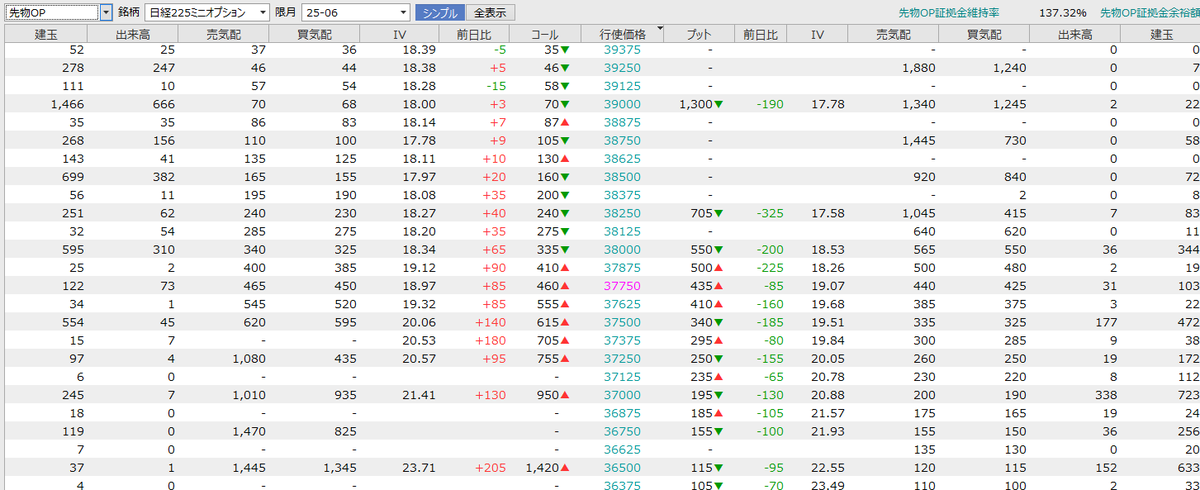Click call price 615 in 37500 row

click(x=547, y=321)
